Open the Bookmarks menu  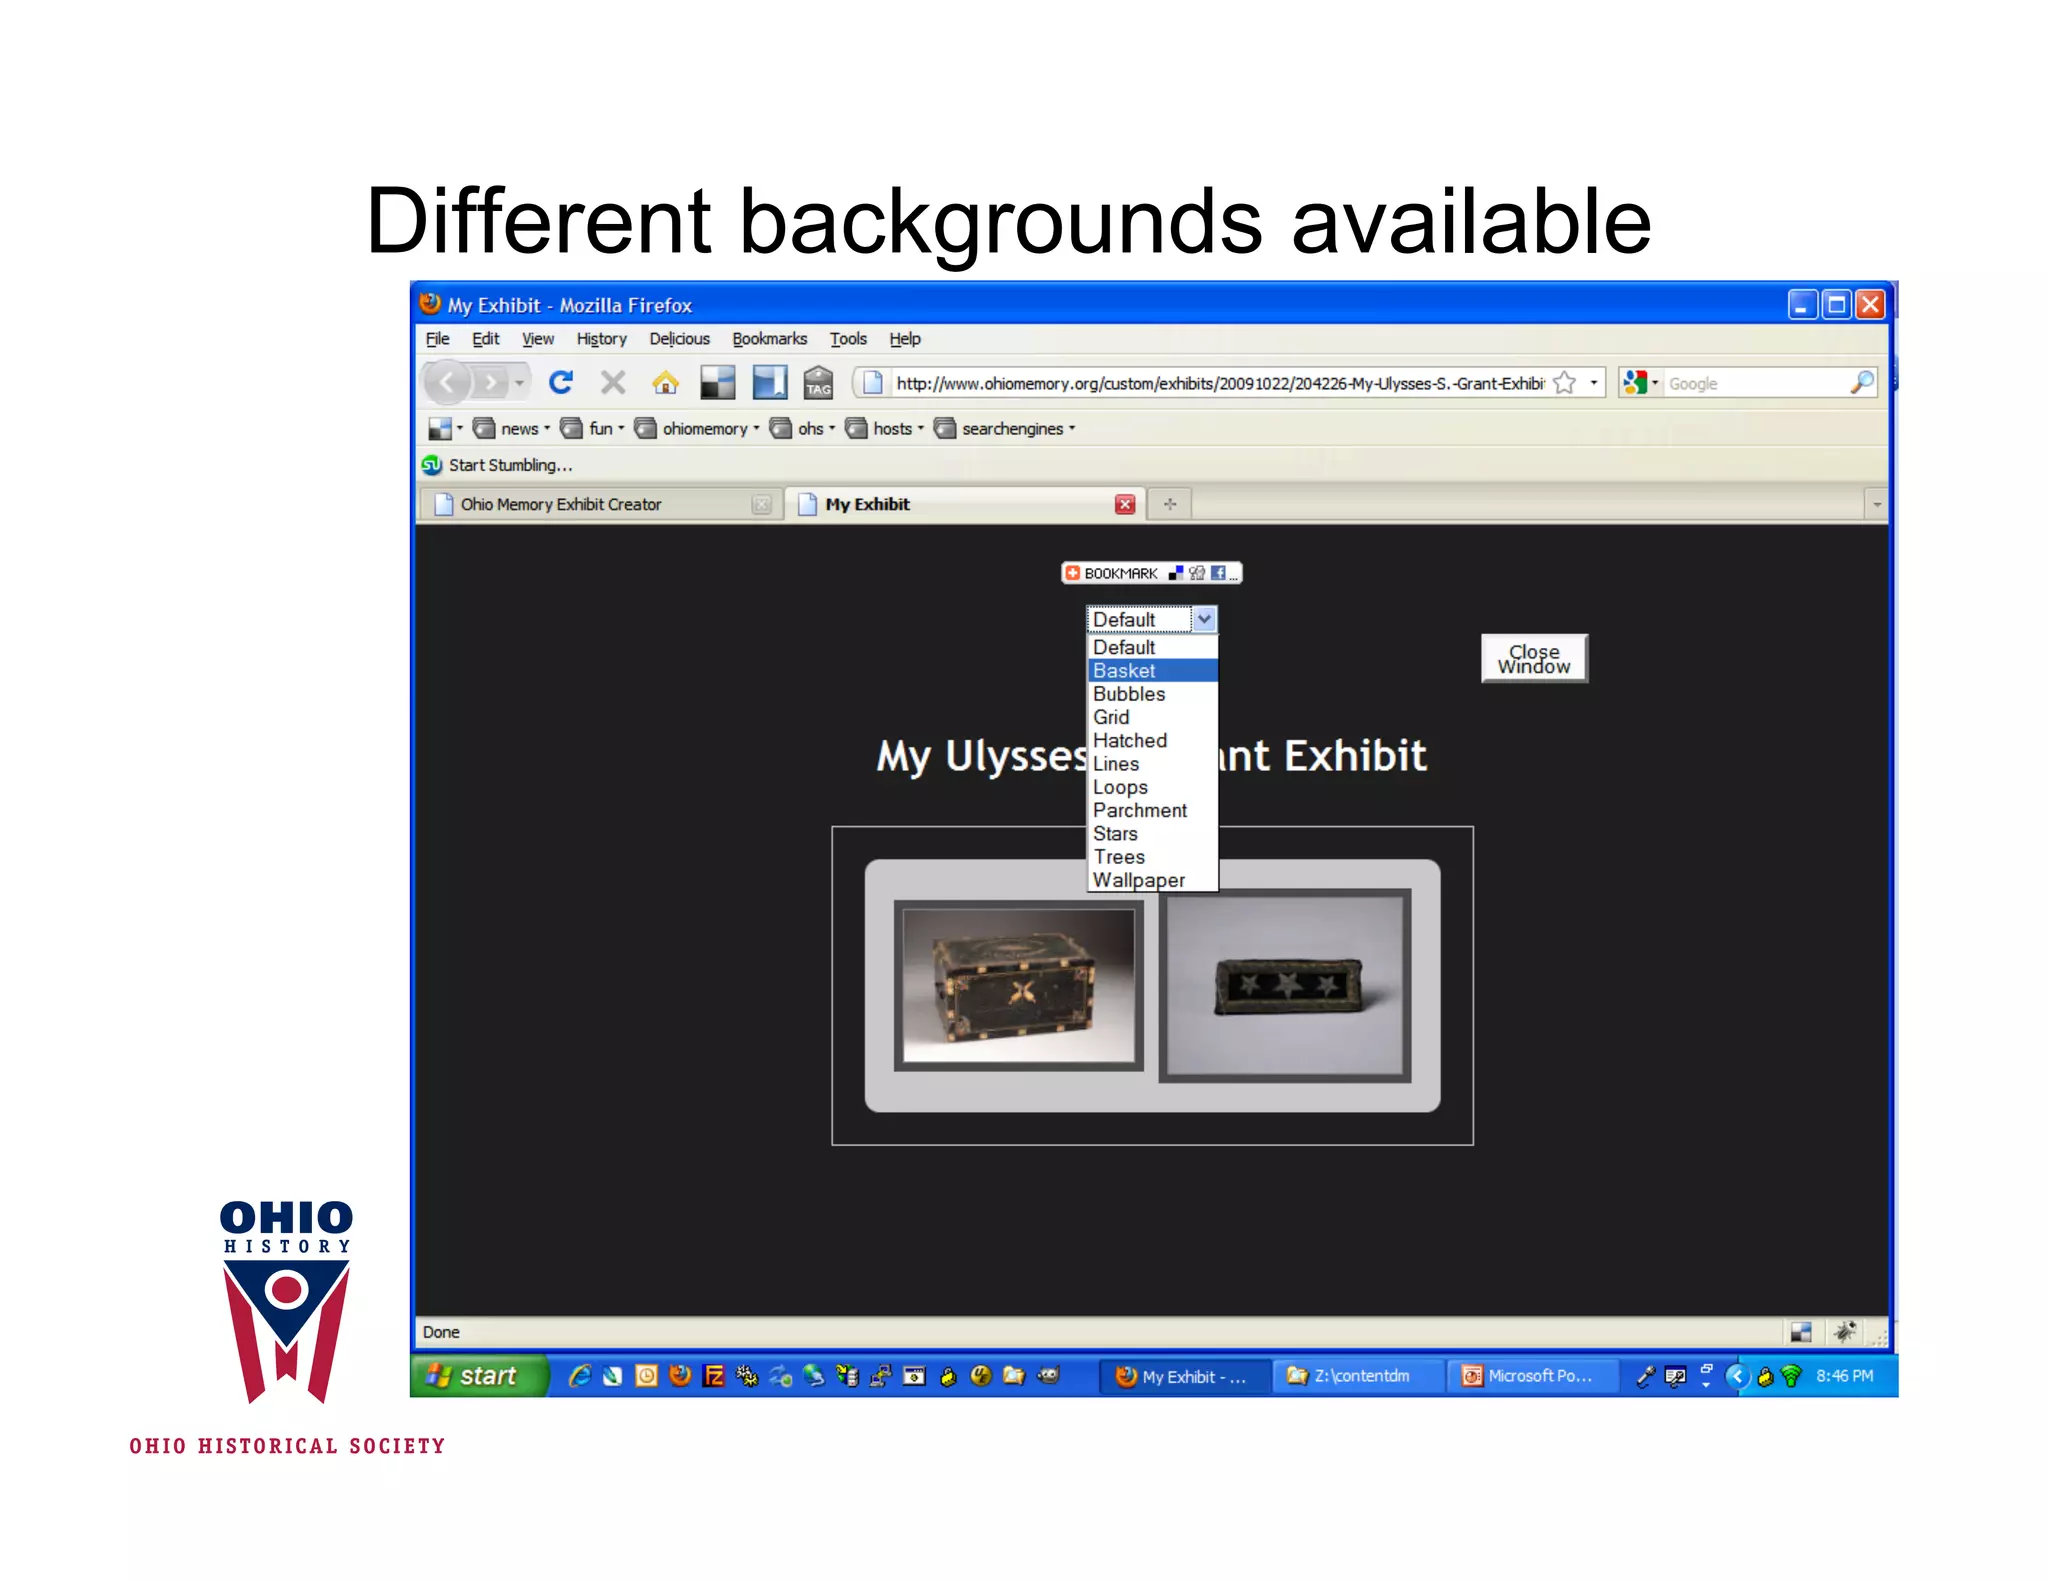point(770,339)
